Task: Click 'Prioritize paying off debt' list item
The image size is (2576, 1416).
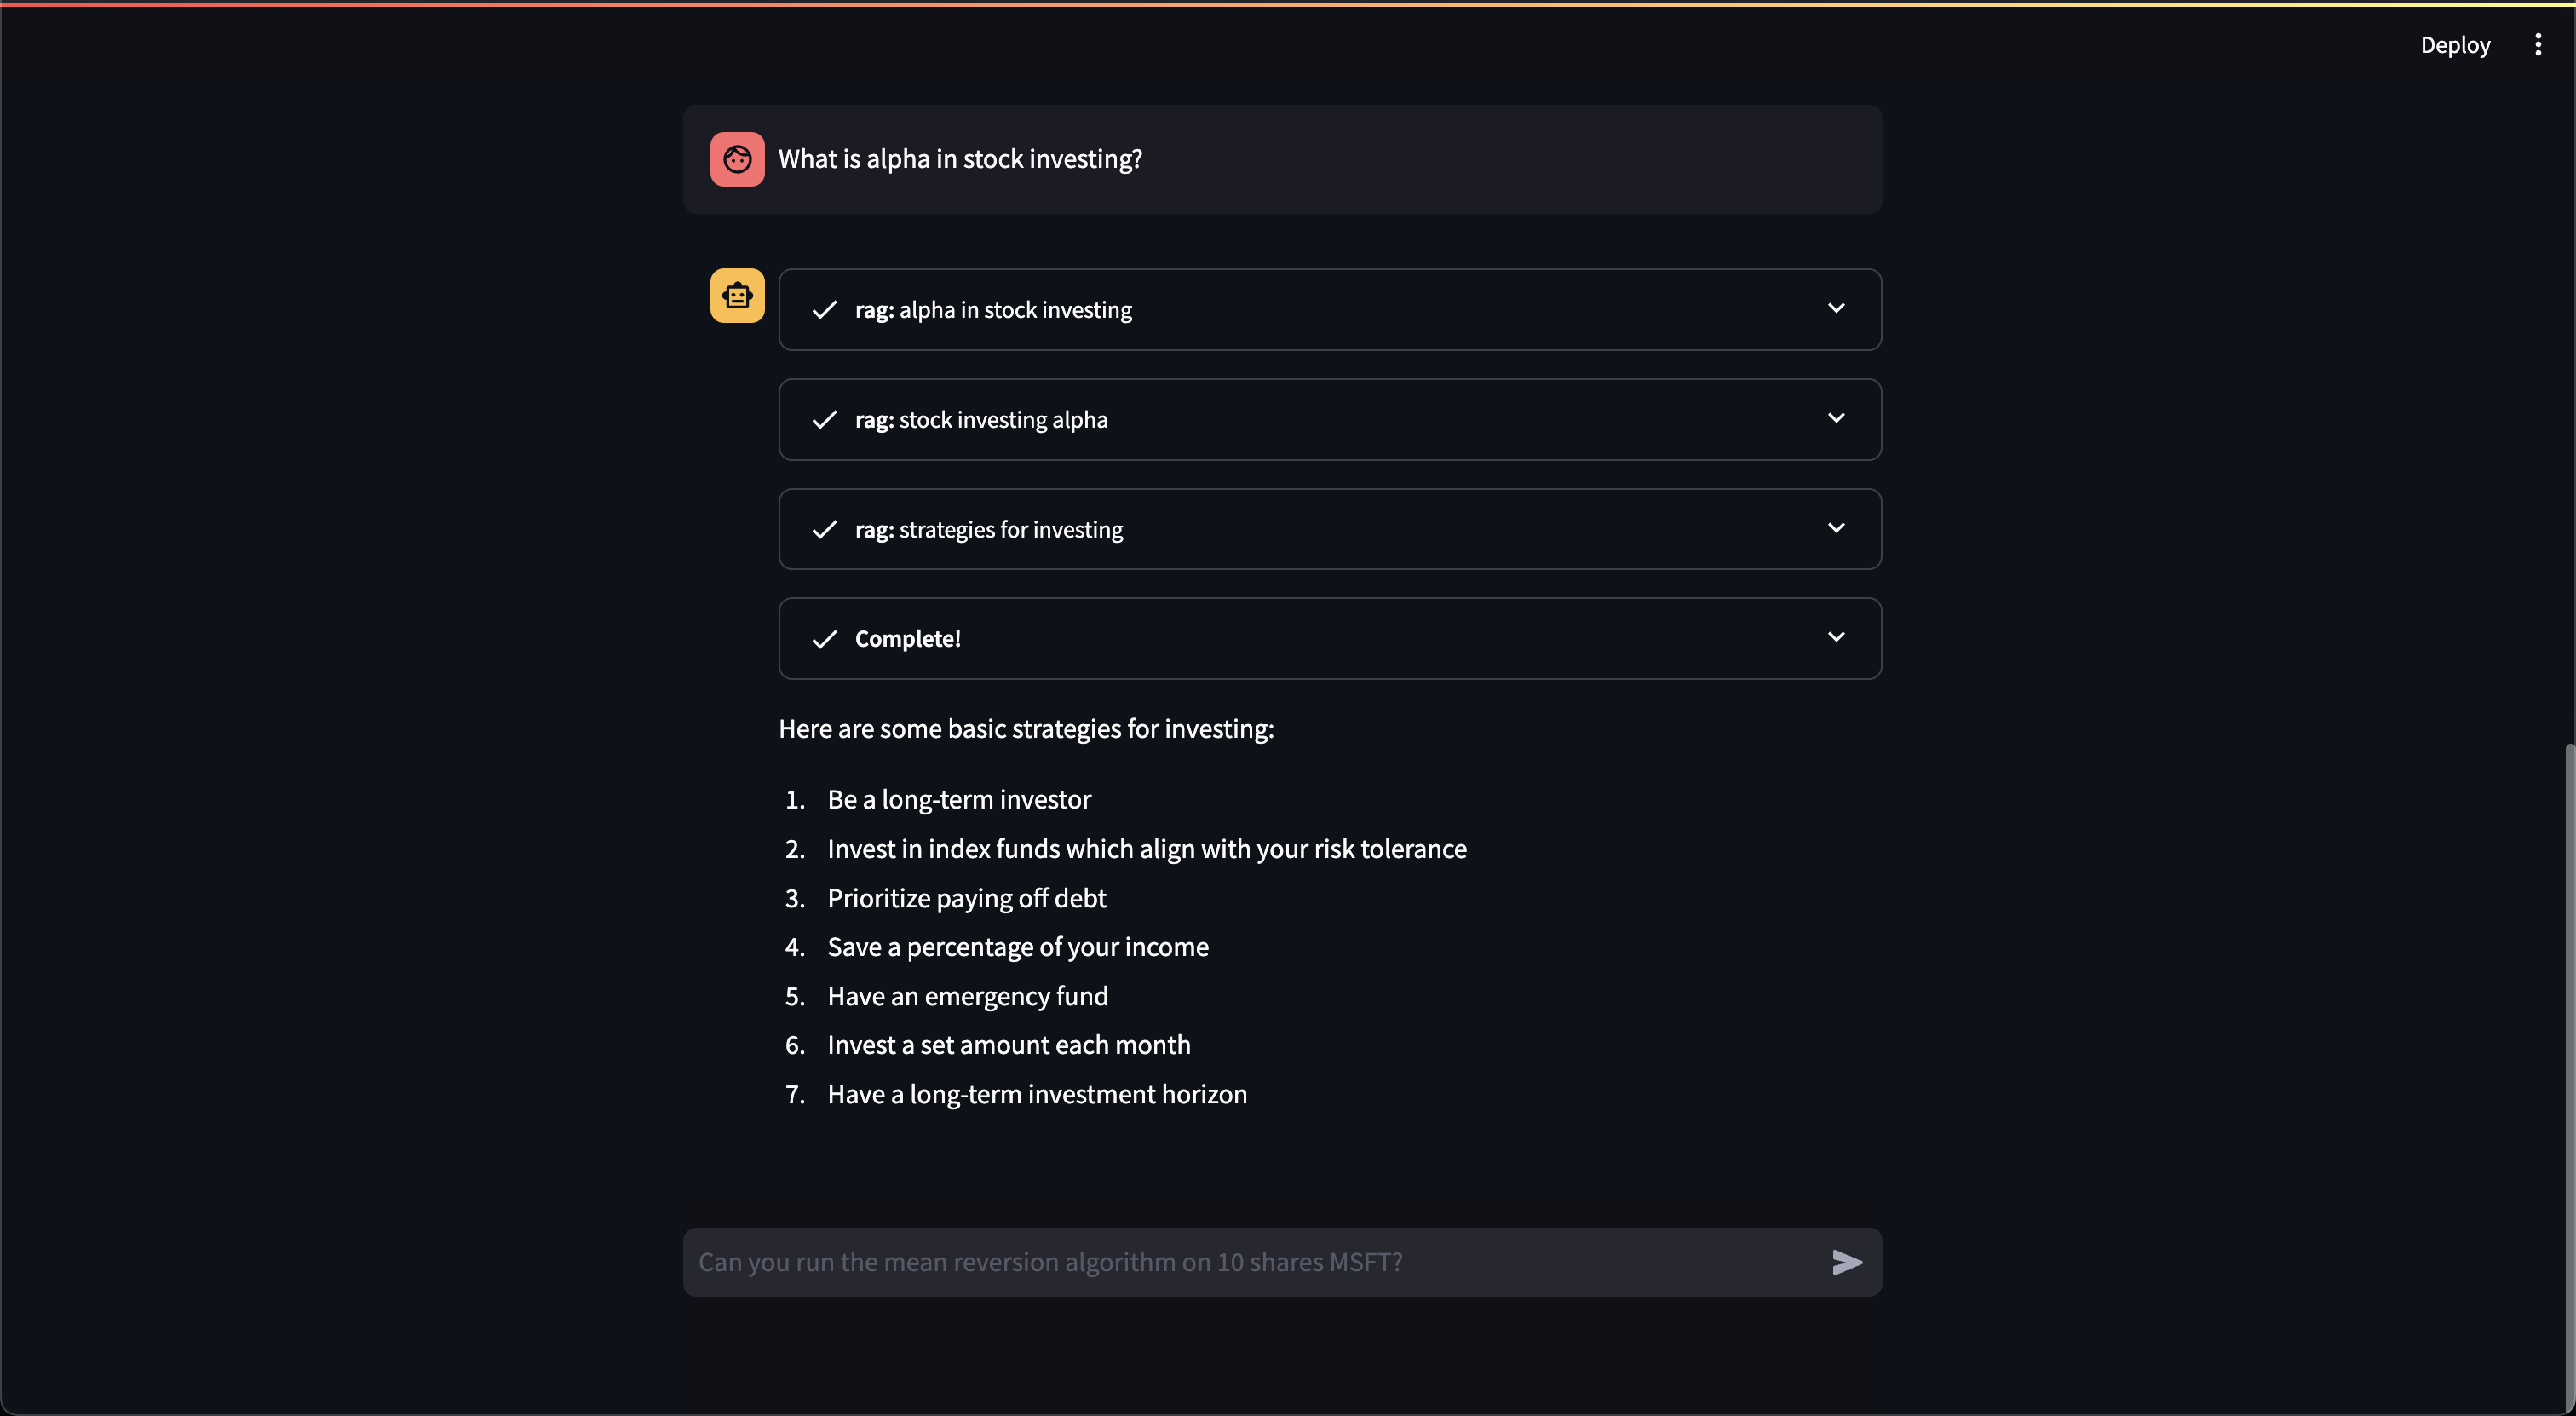Action: (966, 898)
